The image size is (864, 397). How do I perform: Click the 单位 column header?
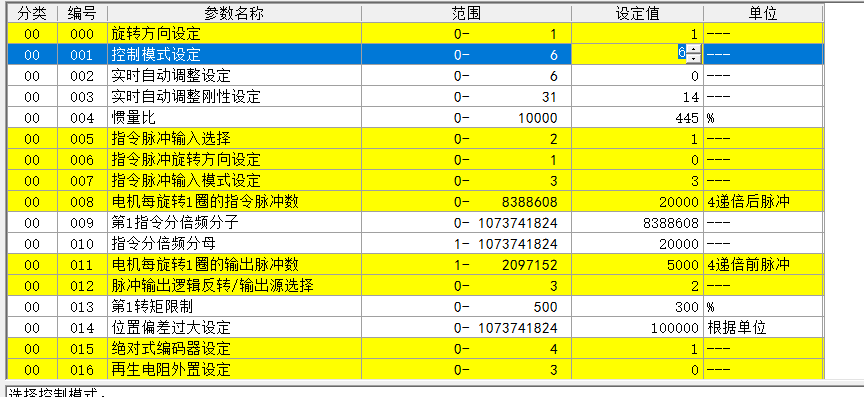pyautogui.click(x=763, y=13)
